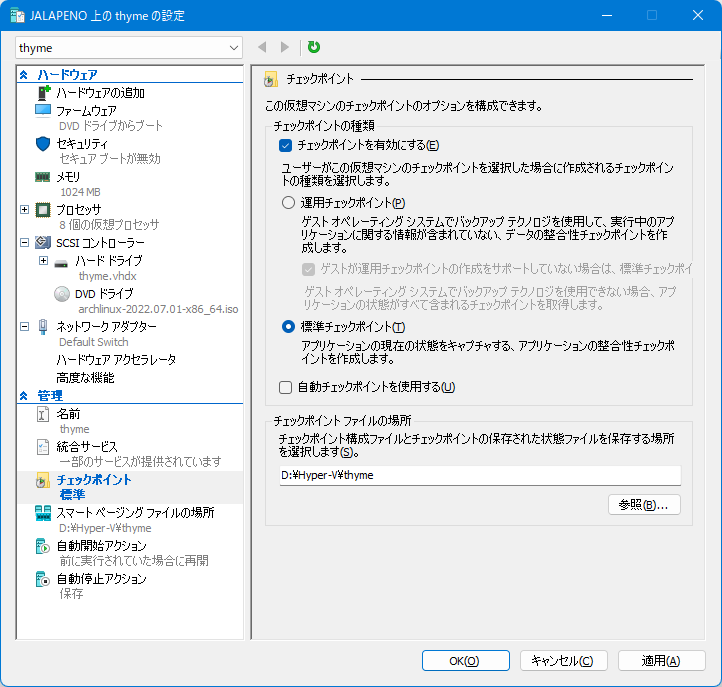
Task: Click セキュア ブートが無効 text
Action: [x=110, y=159]
